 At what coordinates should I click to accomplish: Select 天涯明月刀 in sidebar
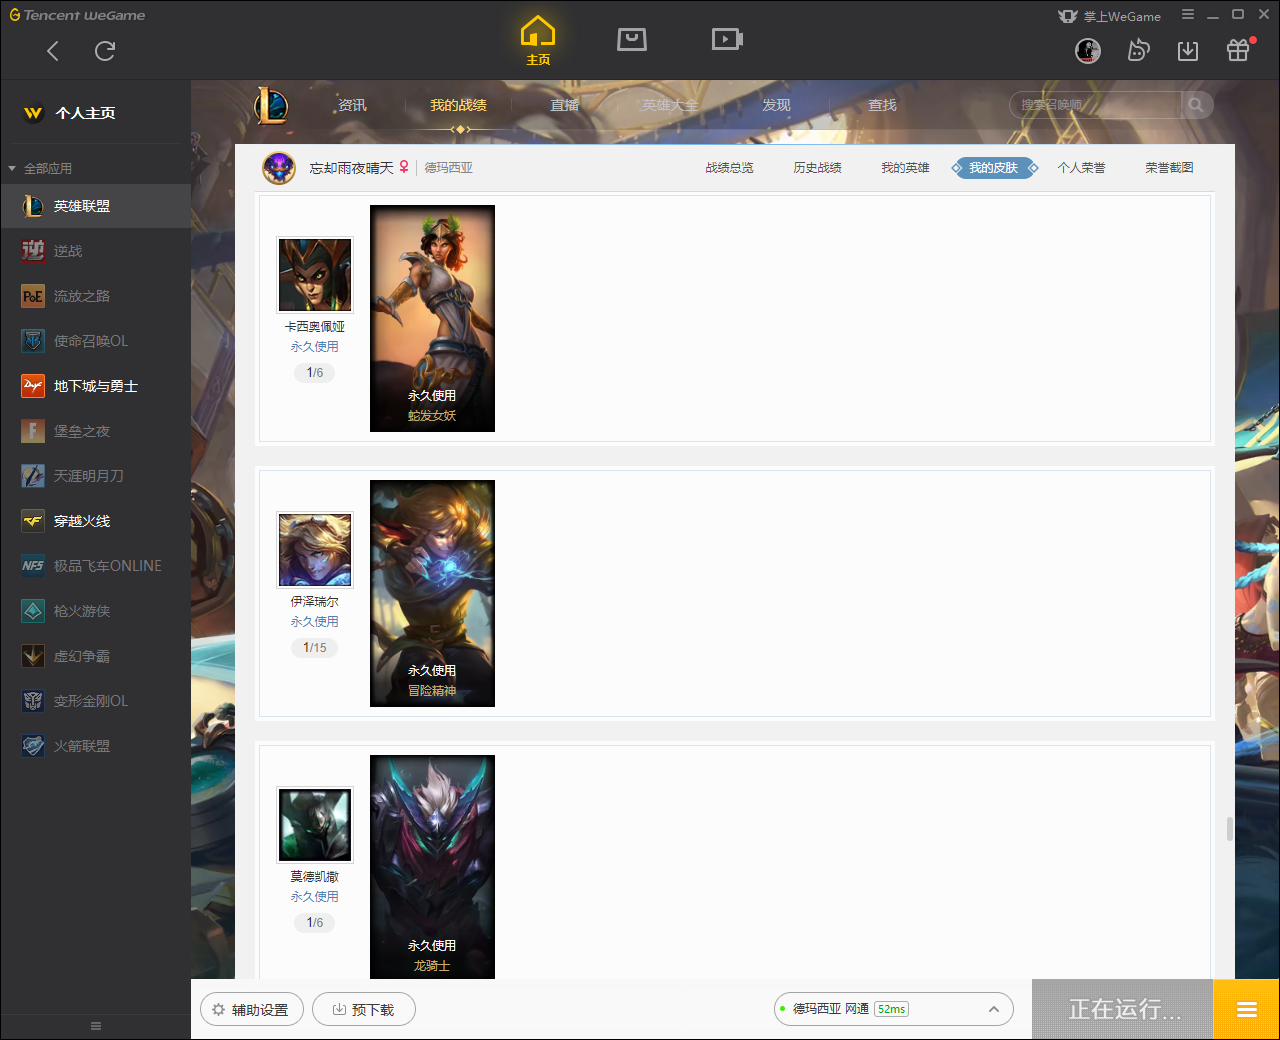pyautogui.click(x=95, y=476)
